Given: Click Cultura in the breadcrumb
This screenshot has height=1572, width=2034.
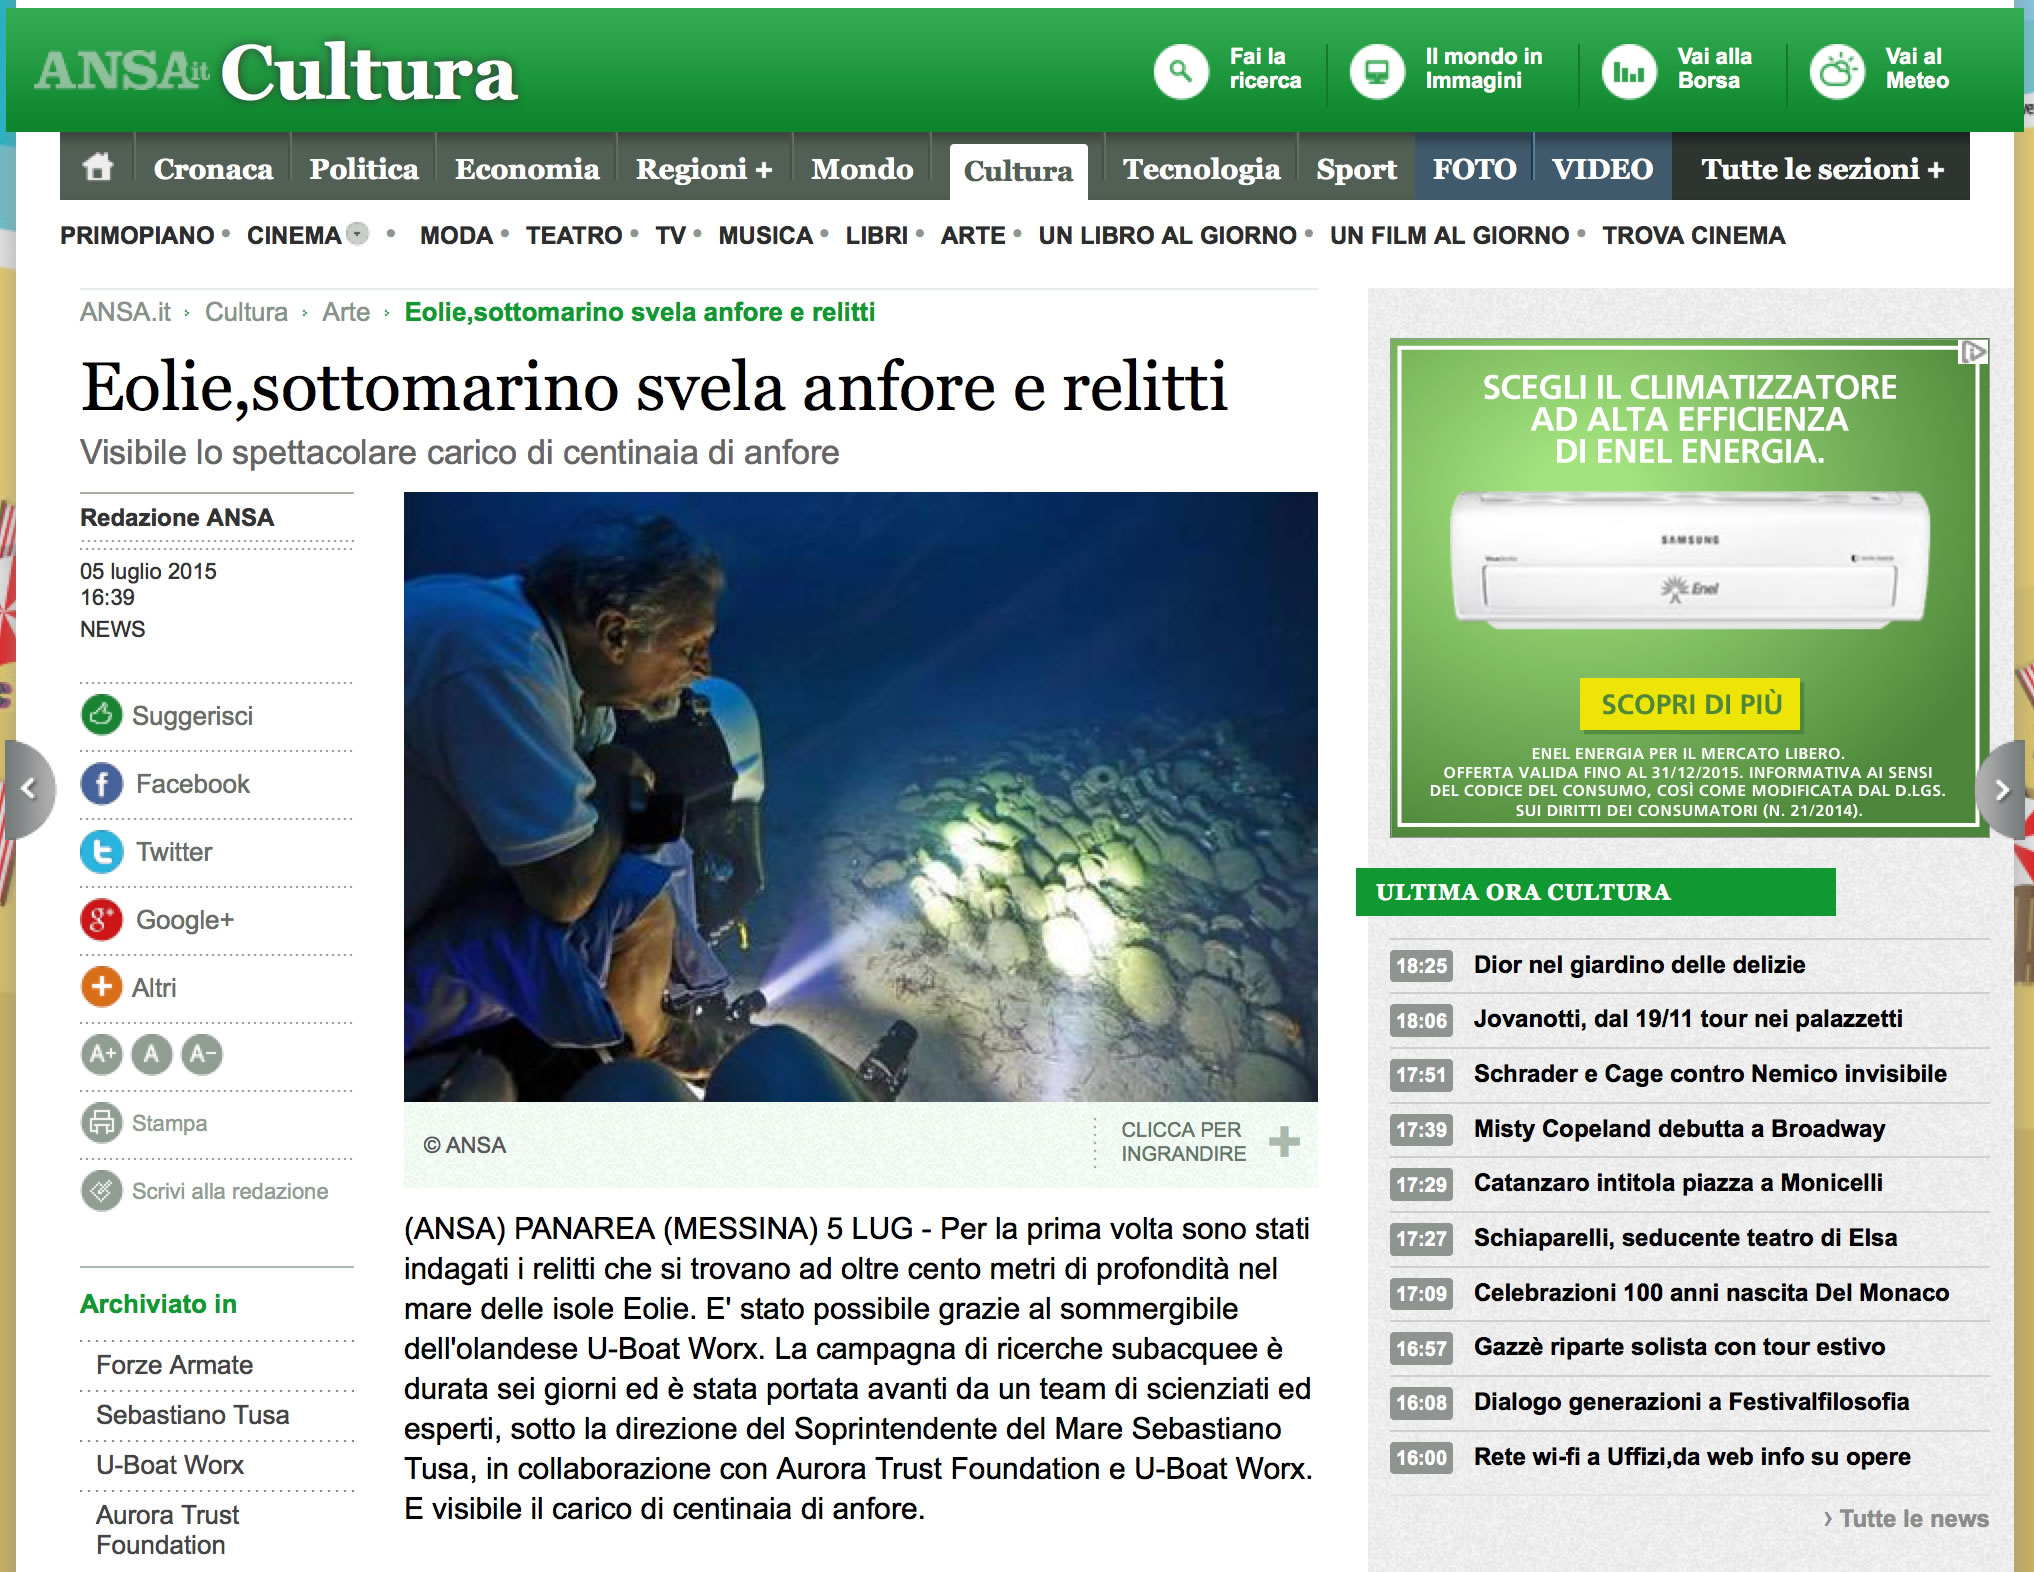Looking at the screenshot, I should click(x=246, y=312).
